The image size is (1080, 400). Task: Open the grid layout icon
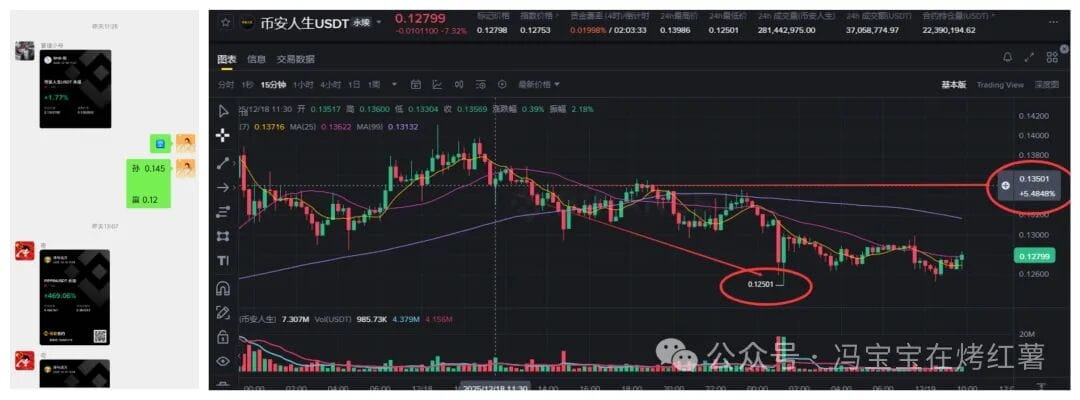pos(1052,58)
